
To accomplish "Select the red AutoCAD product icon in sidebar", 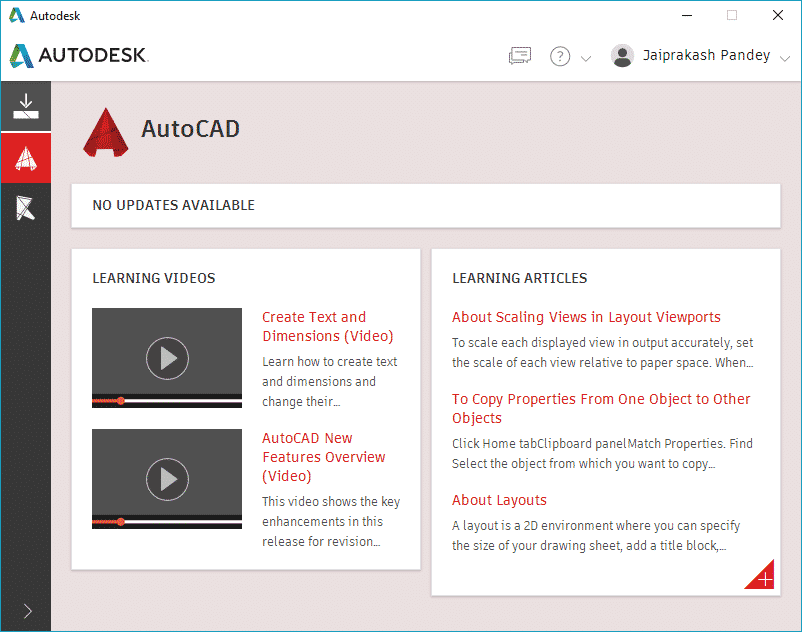I will coord(25,157).
